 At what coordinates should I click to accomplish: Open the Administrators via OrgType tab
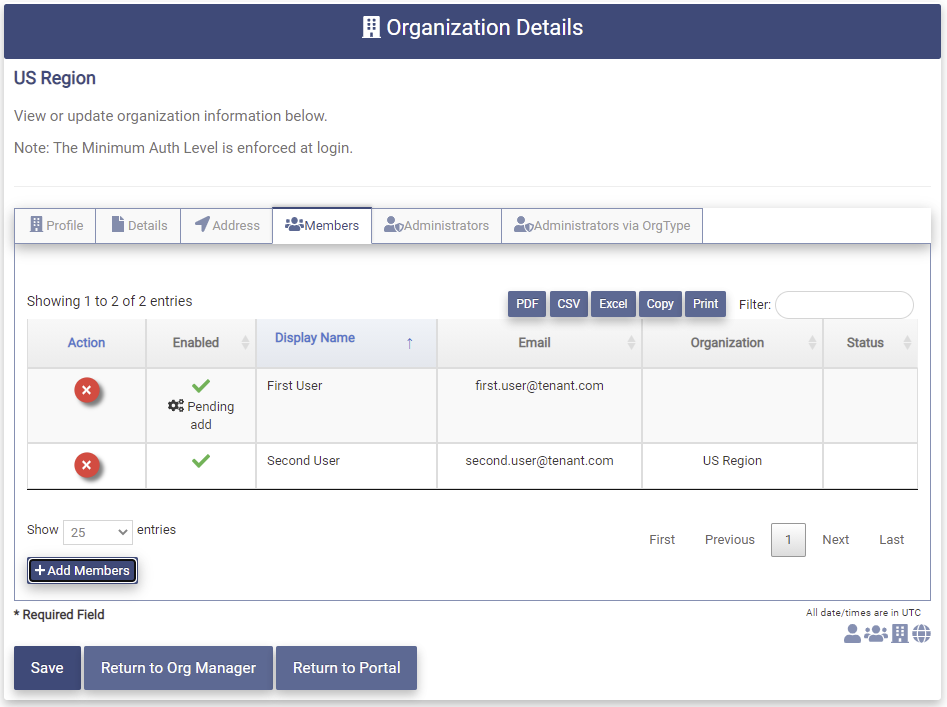(602, 225)
